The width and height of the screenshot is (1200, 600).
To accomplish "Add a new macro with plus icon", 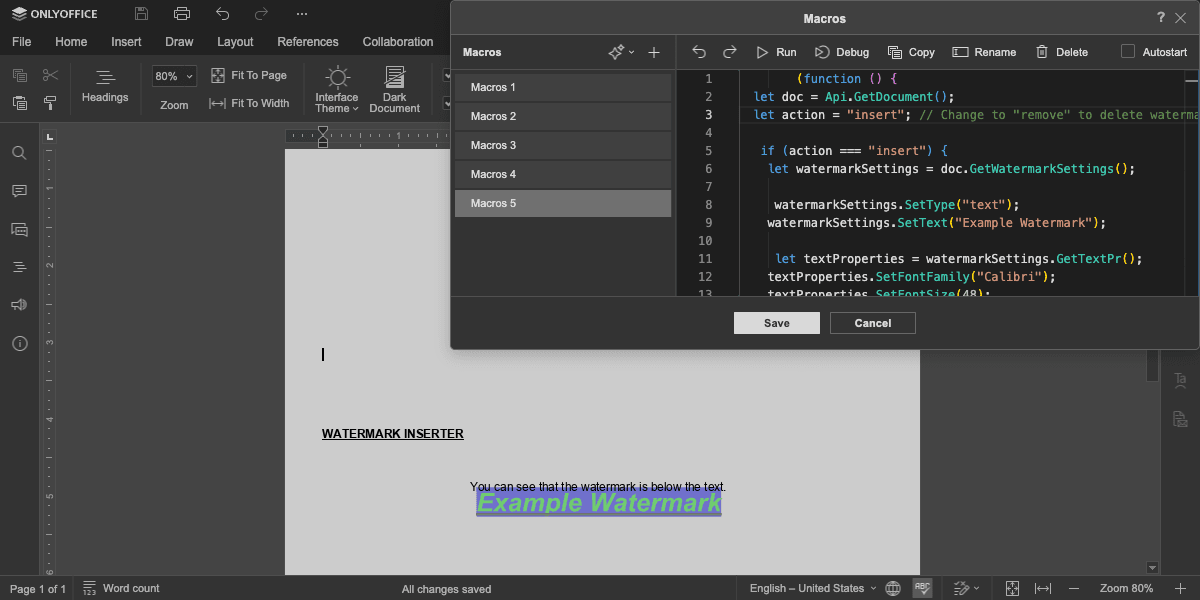I will click(654, 52).
